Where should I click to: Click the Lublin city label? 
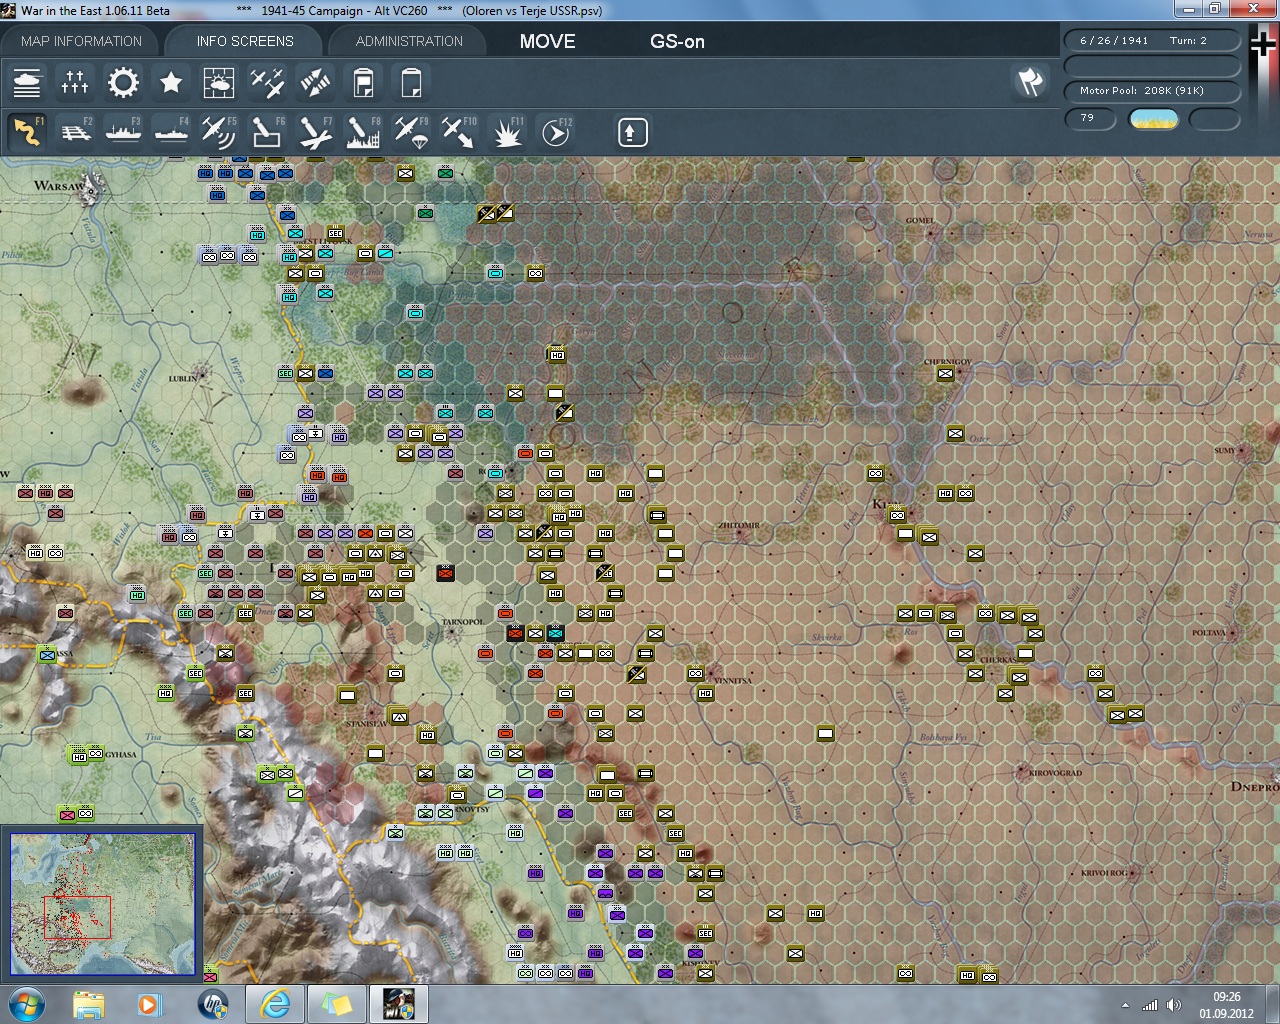(182, 379)
